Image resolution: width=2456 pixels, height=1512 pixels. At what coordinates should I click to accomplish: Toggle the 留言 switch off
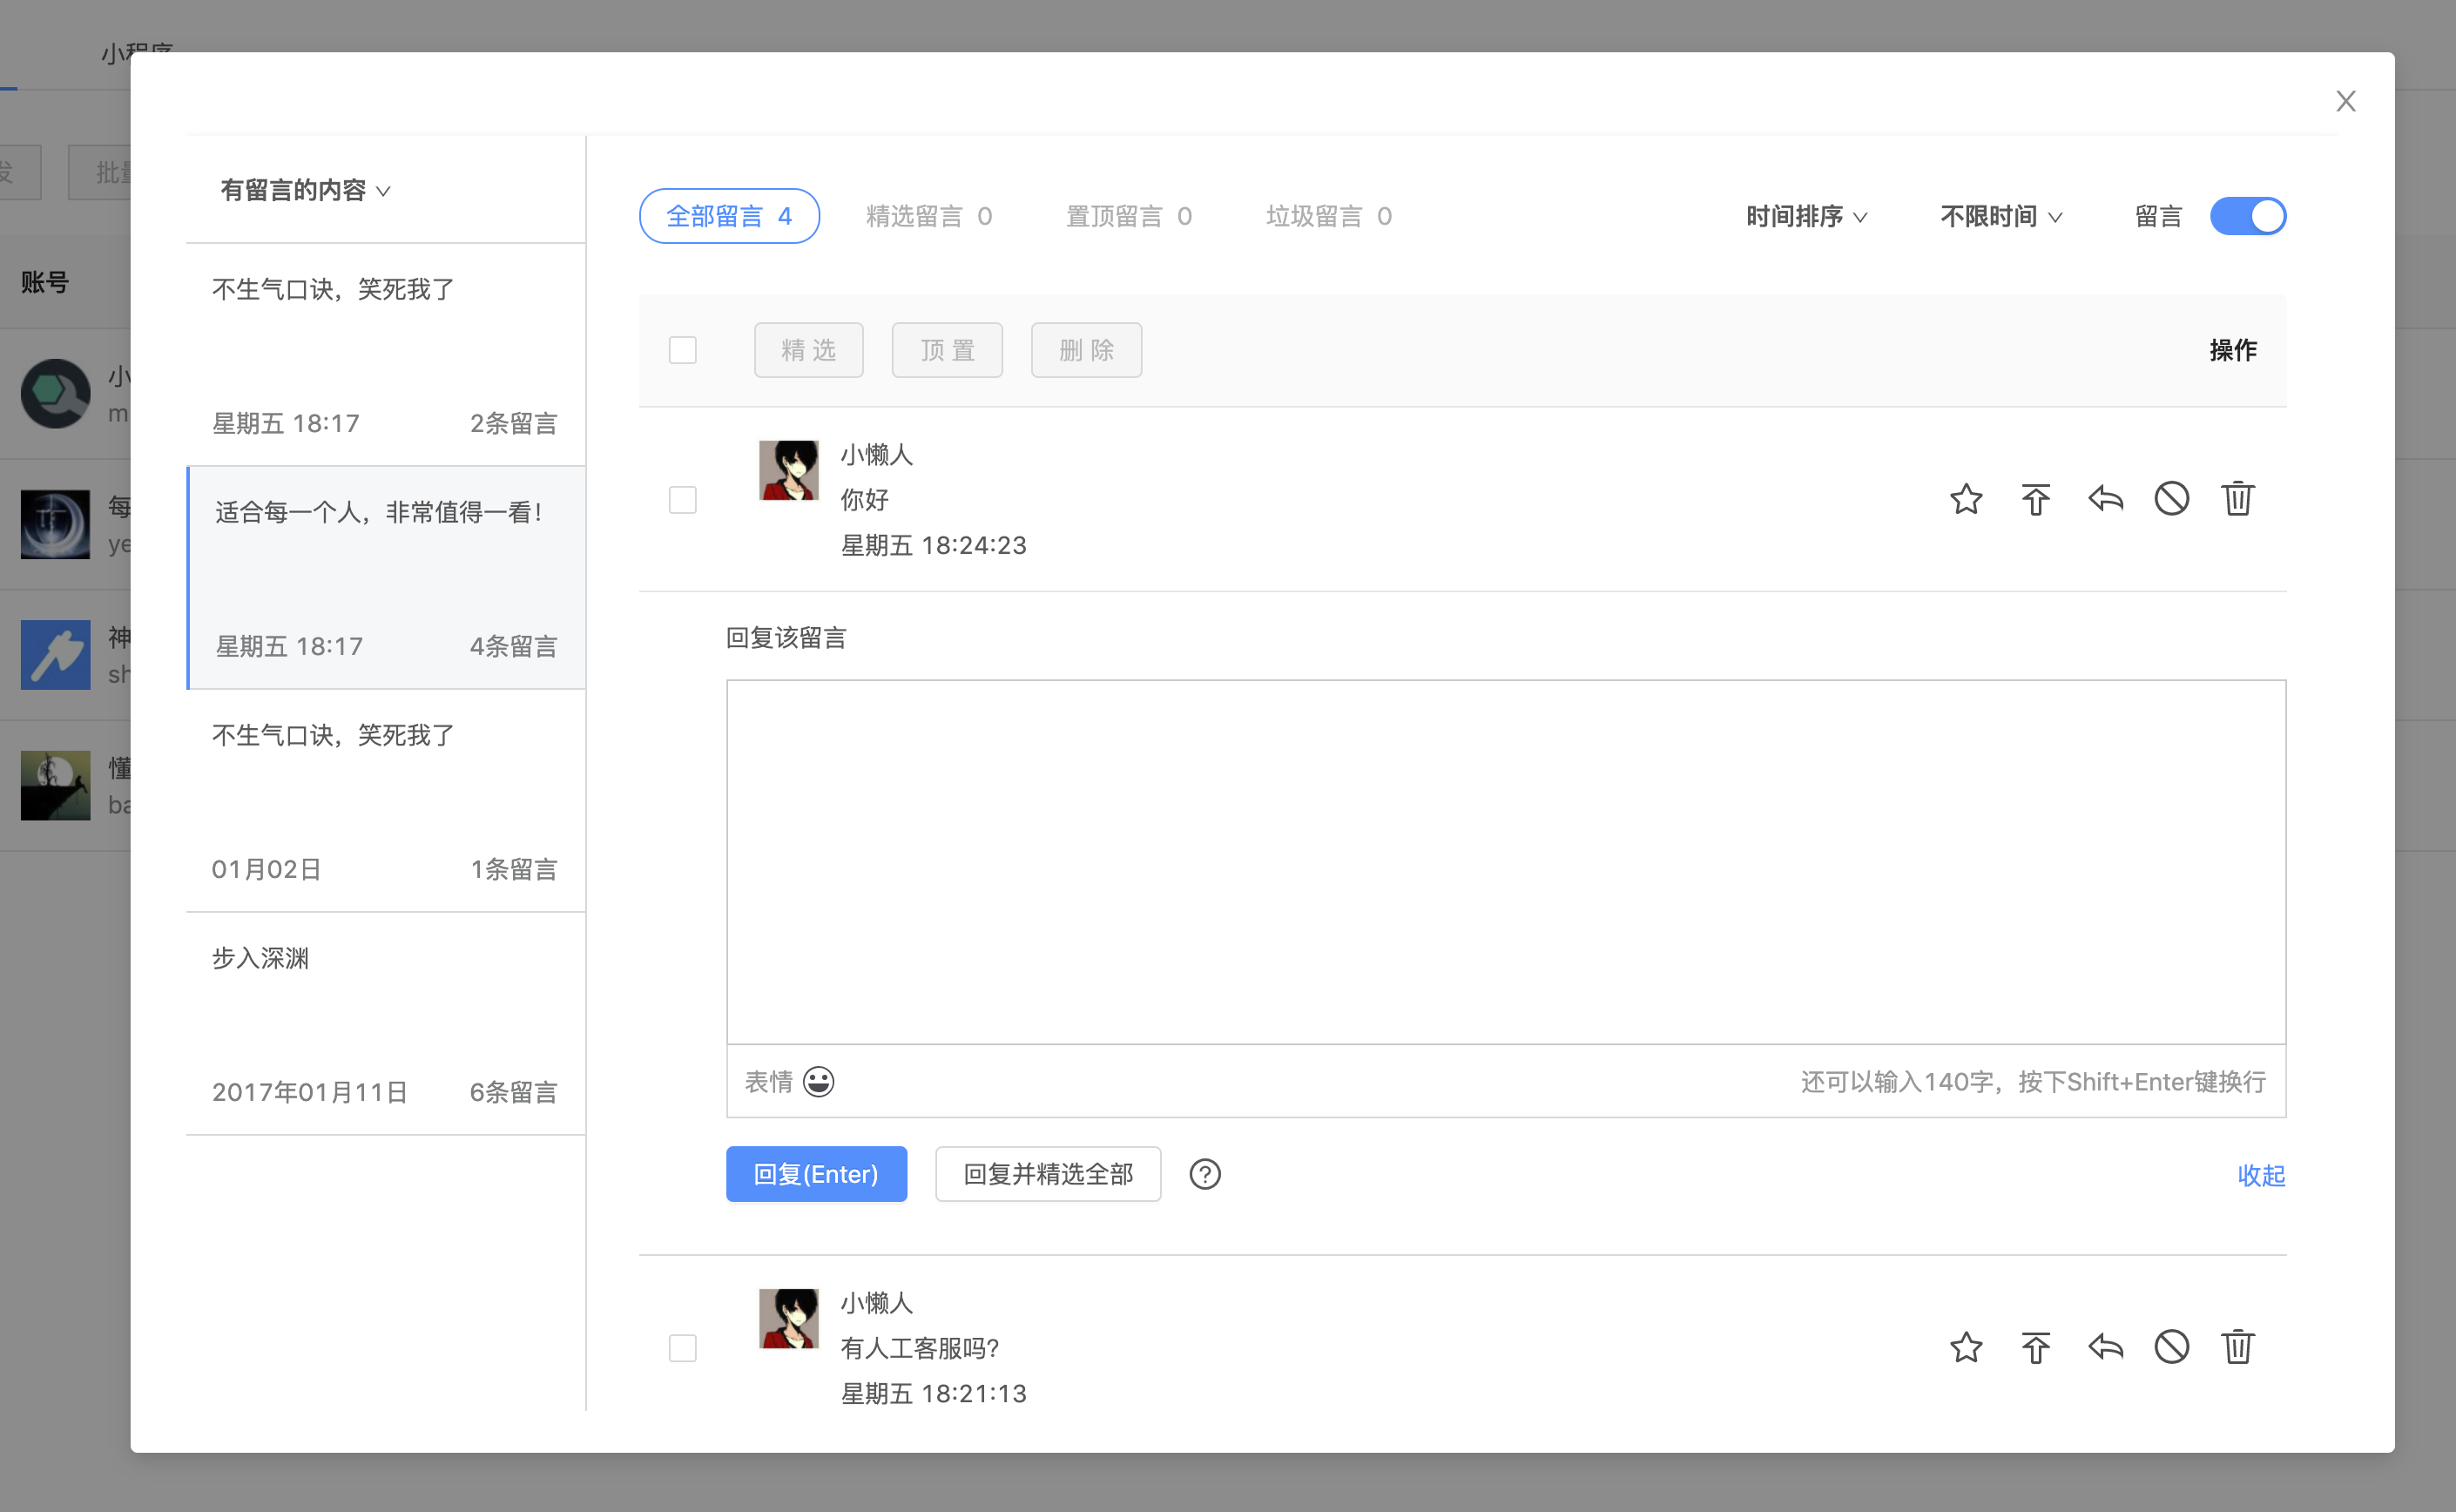(x=2247, y=216)
